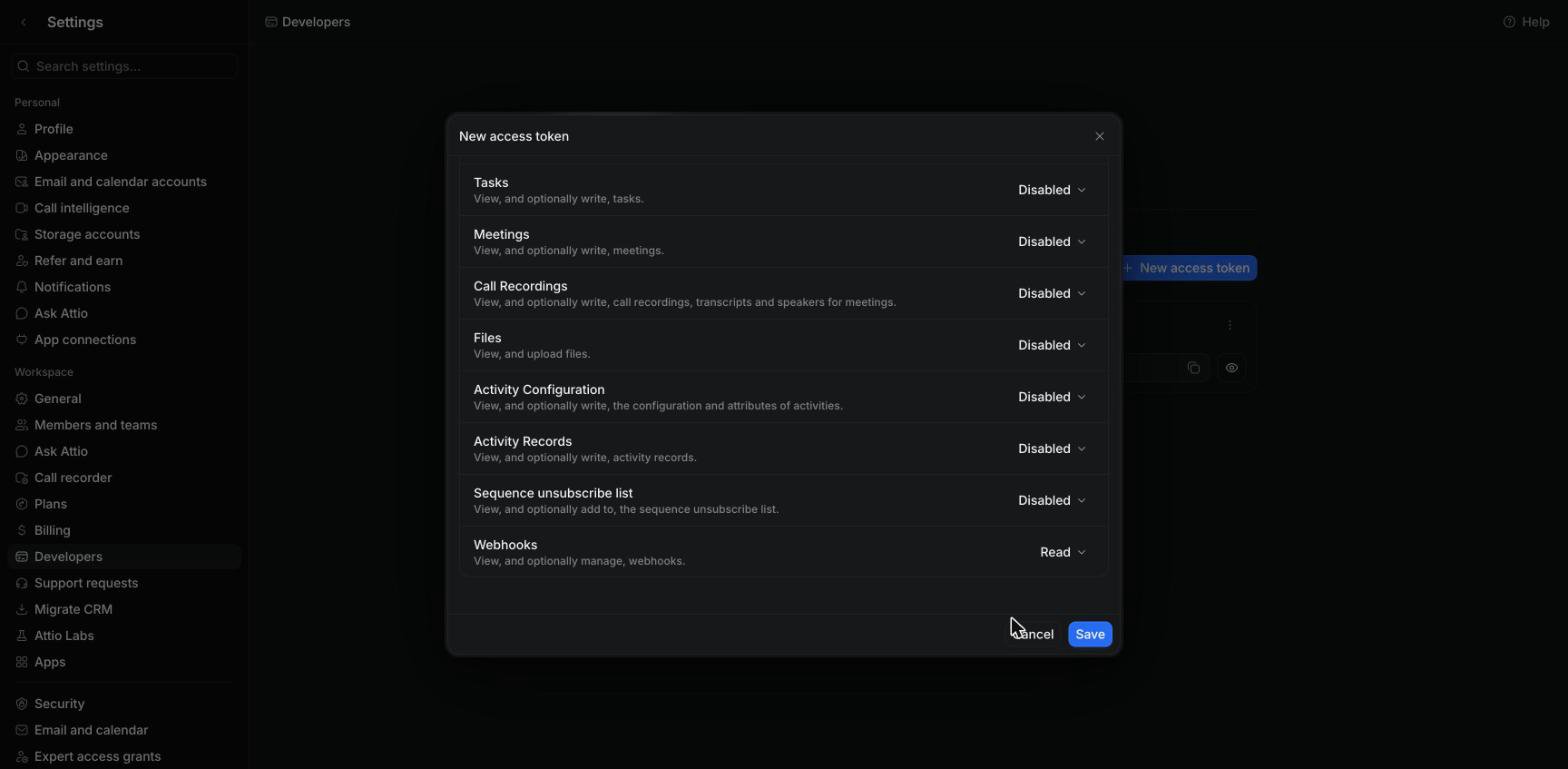Open the token's three-dot options menu

[1229, 325]
